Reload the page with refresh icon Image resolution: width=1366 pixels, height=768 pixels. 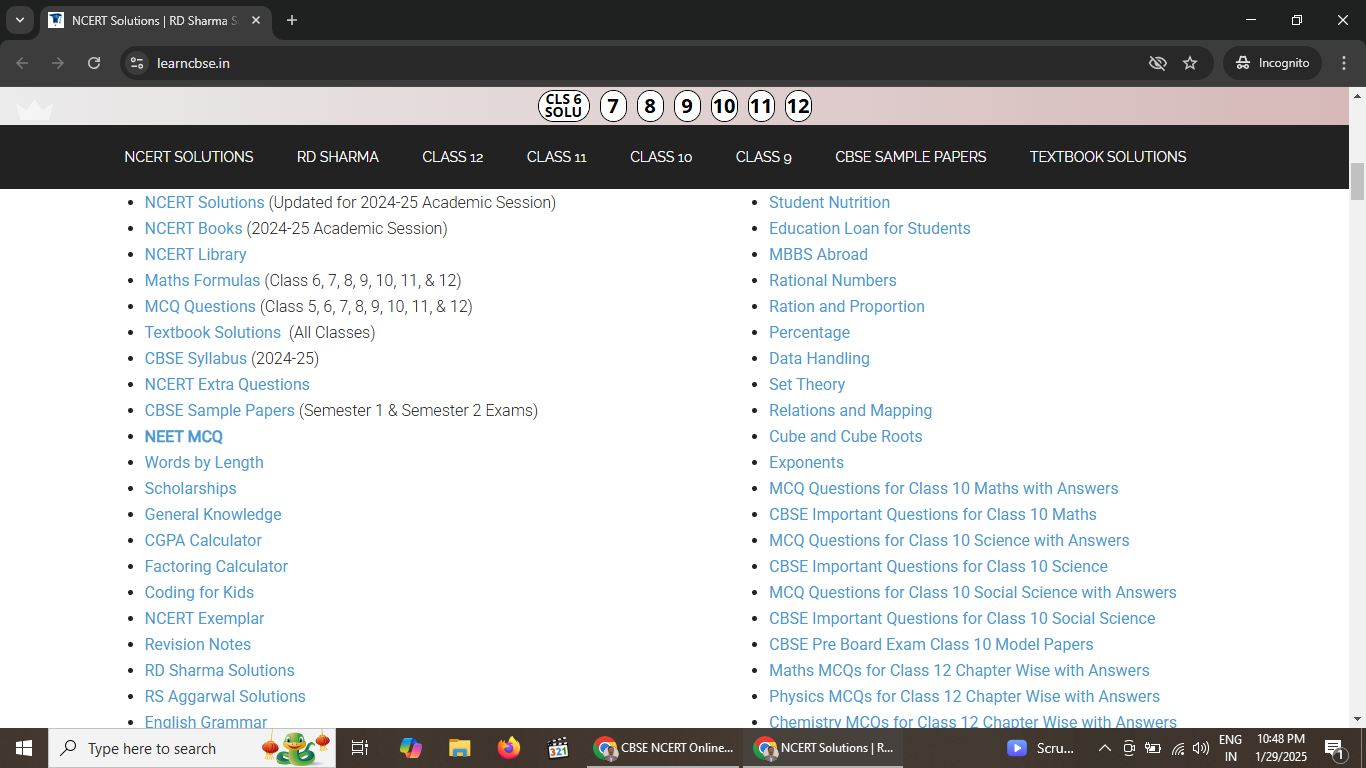[x=94, y=63]
